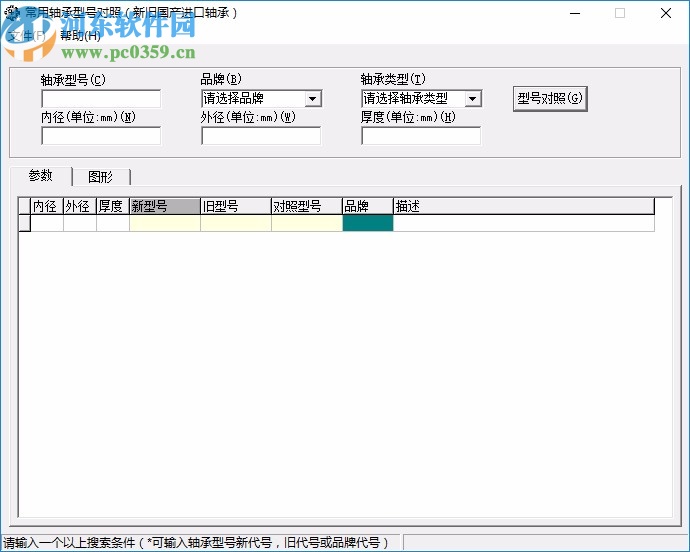The image size is (690, 552).
Task: Expand the 请选择轴承类型 dropdown arrow
Action: point(473,99)
